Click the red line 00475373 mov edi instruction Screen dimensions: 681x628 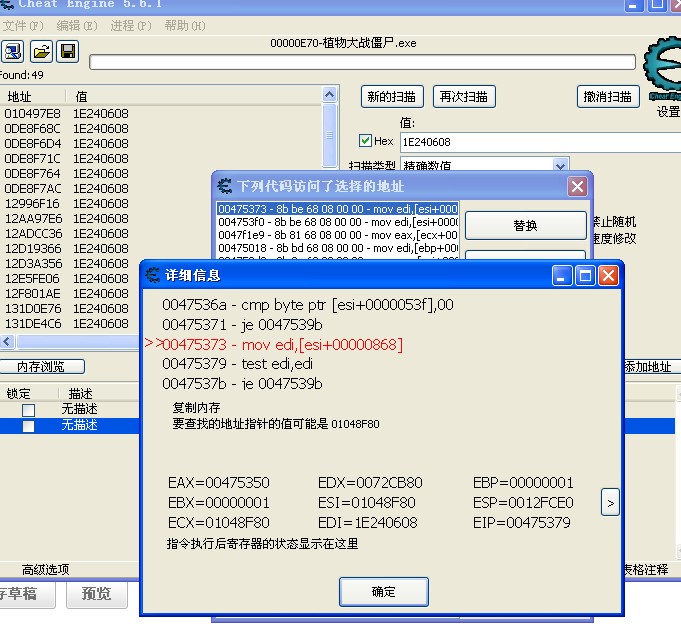point(282,344)
